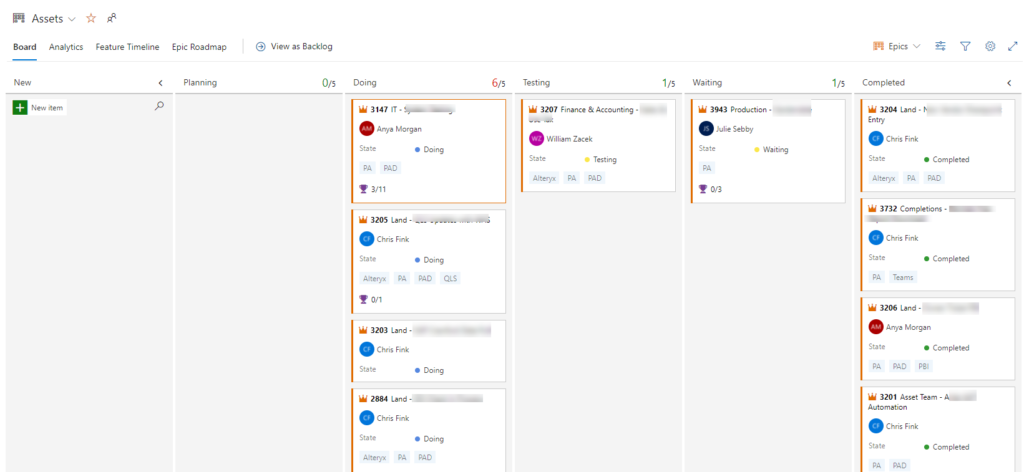
Task: Open the Feature Timeline tab
Action: pos(127,47)
